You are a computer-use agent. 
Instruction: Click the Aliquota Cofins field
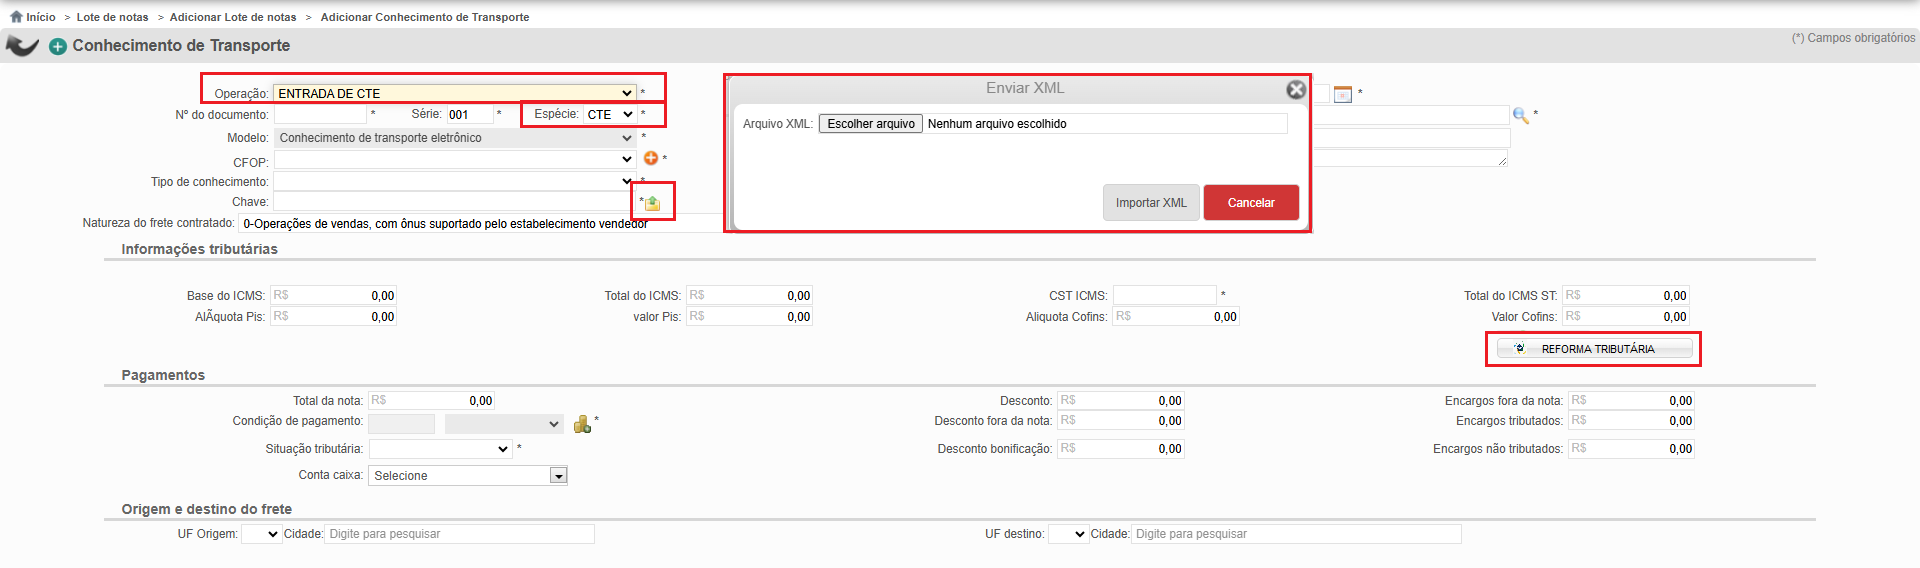(x=1176, y=317)
